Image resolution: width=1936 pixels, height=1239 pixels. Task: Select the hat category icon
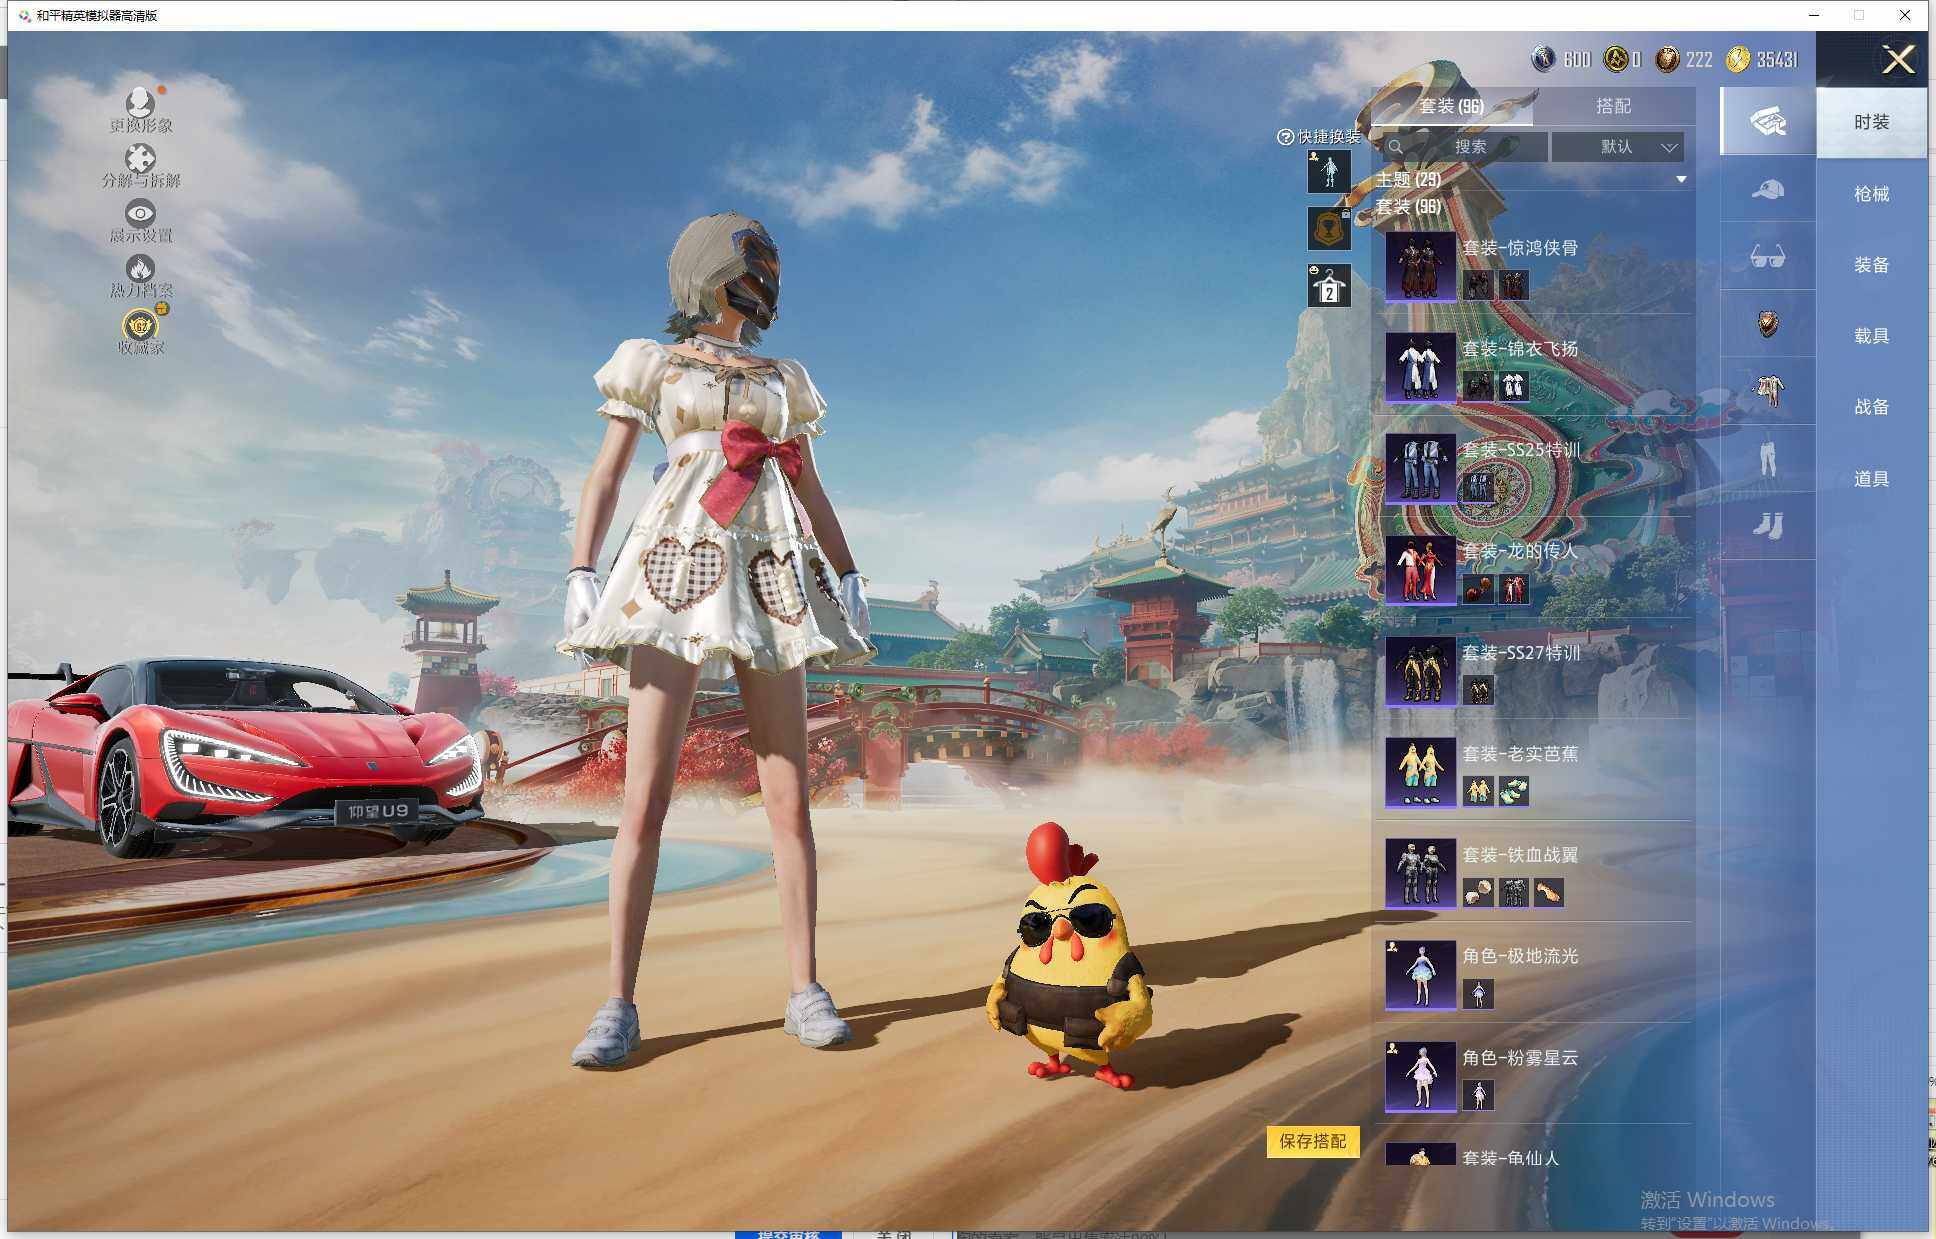1767,189
